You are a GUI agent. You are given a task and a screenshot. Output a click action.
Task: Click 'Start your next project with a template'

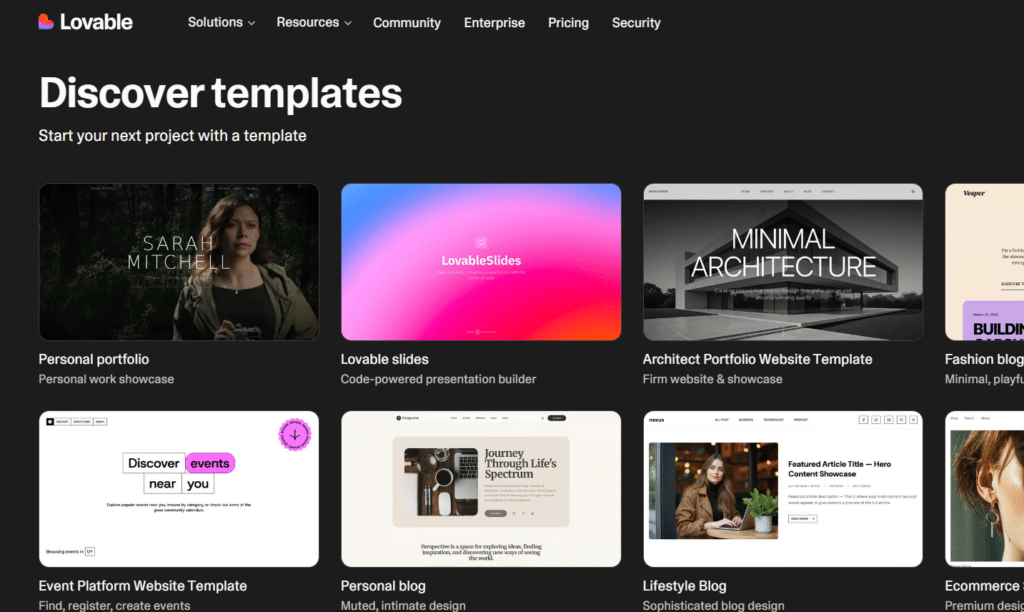[172, 136]
